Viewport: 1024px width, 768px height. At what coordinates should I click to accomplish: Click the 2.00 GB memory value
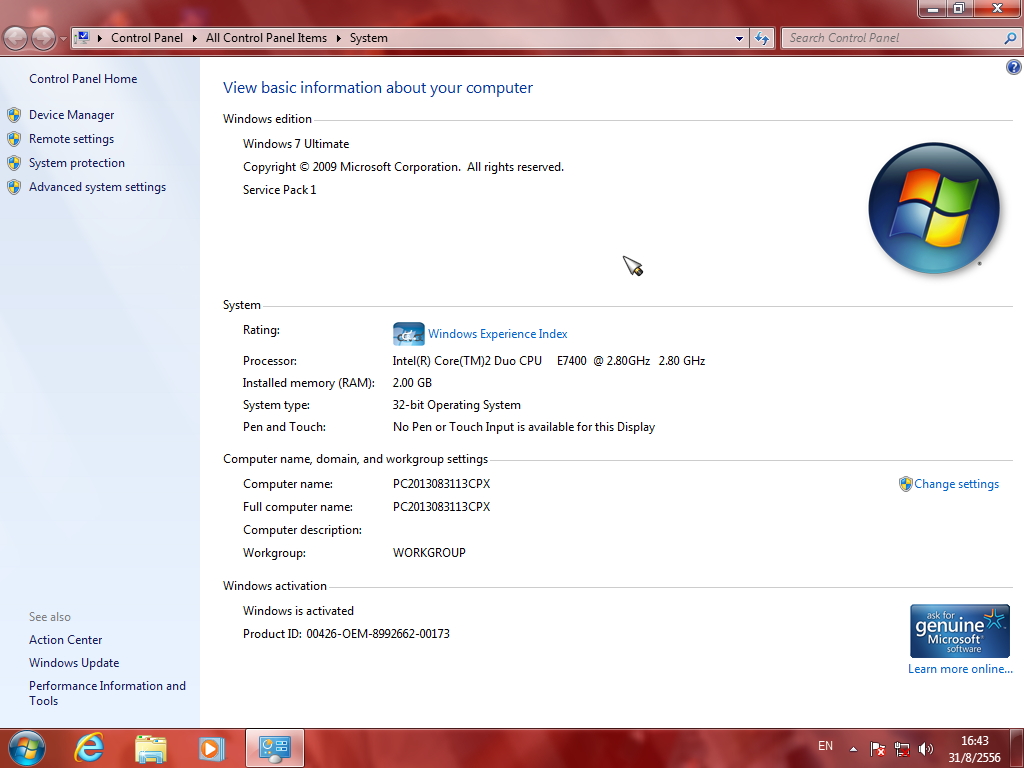412,383
